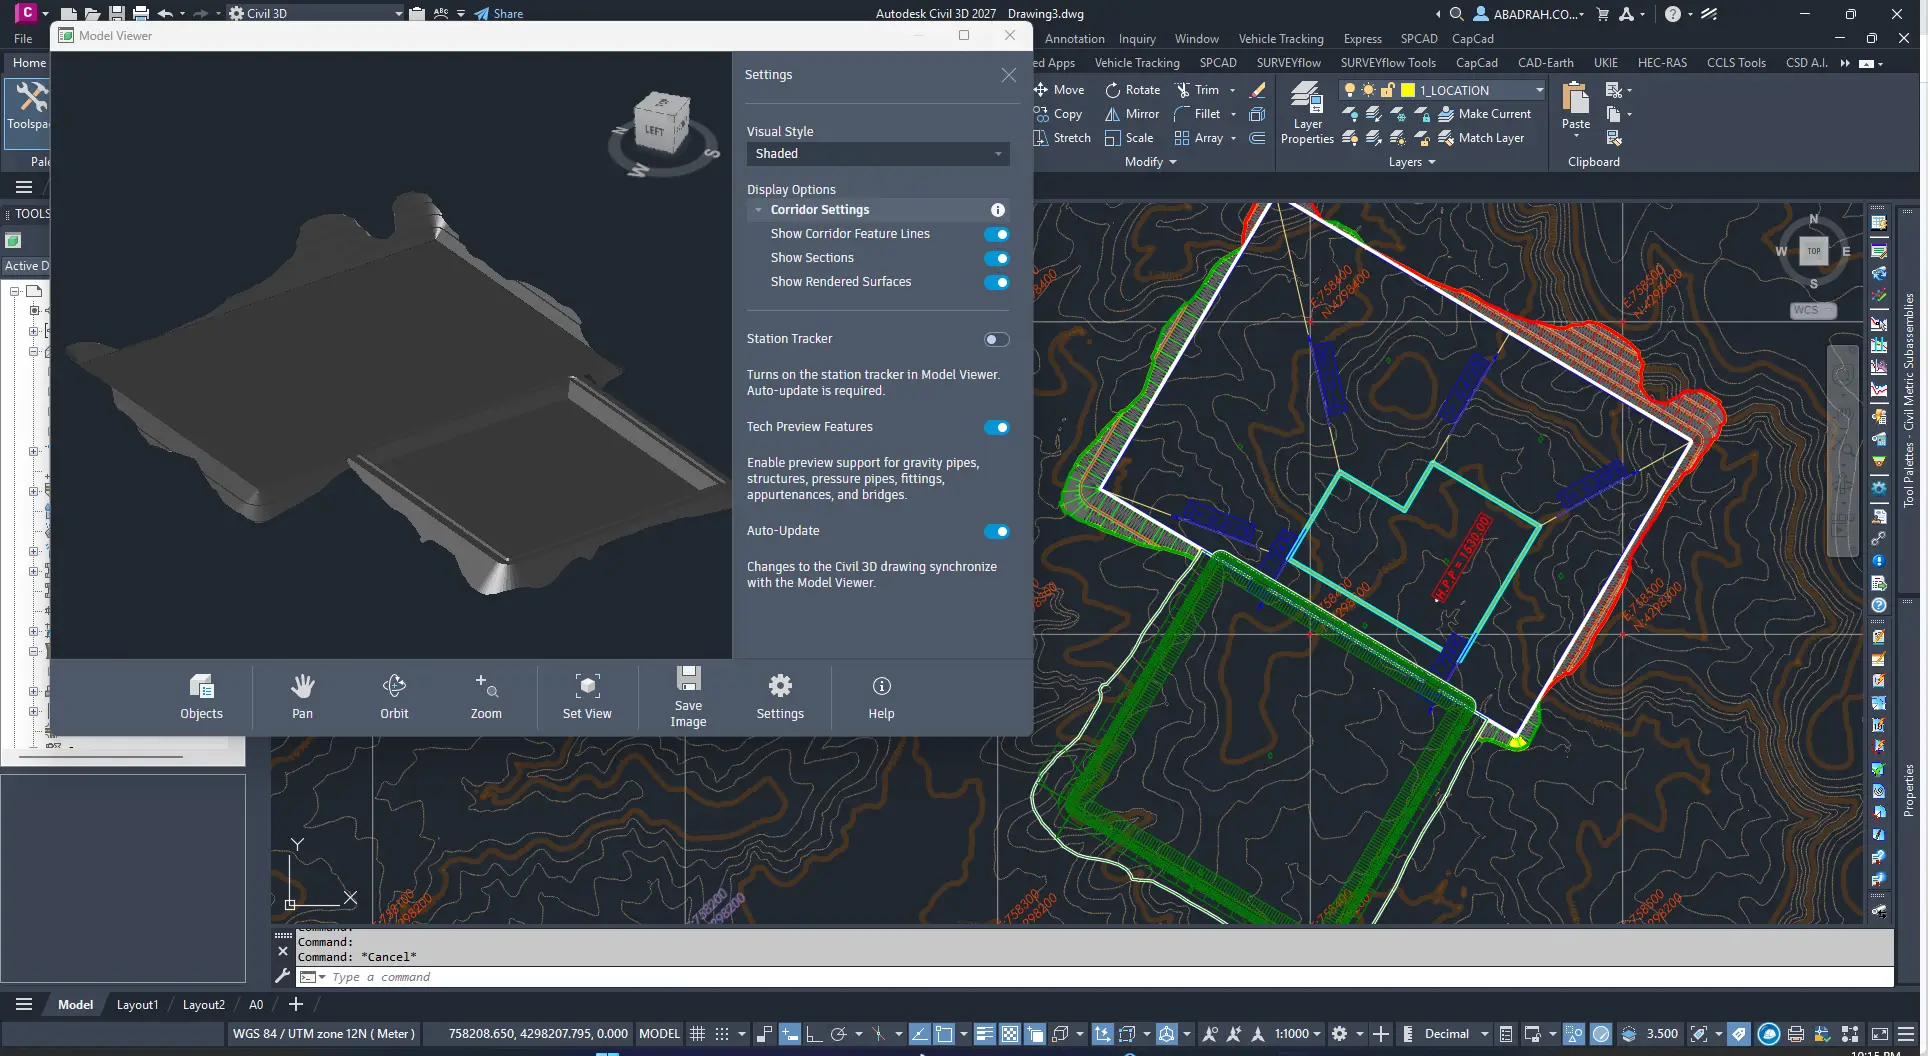This screenshot has width=1928, height=1056.
Task: Open the Express menu
Action: (x=1362, y=39)
